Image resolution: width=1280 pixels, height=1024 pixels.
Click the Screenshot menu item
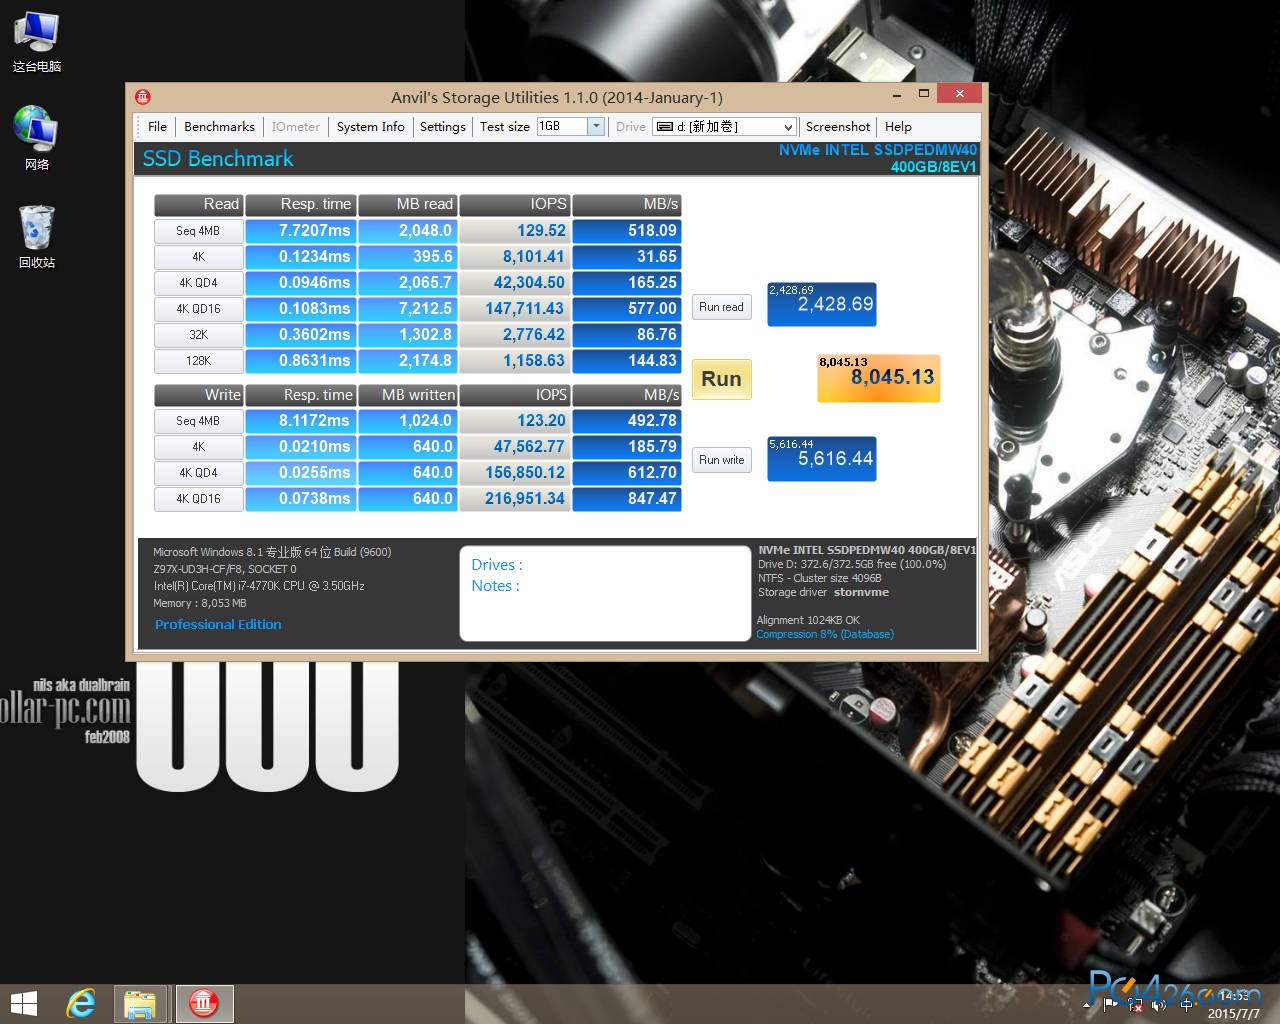pyautogui.click(x=837, y=127)
